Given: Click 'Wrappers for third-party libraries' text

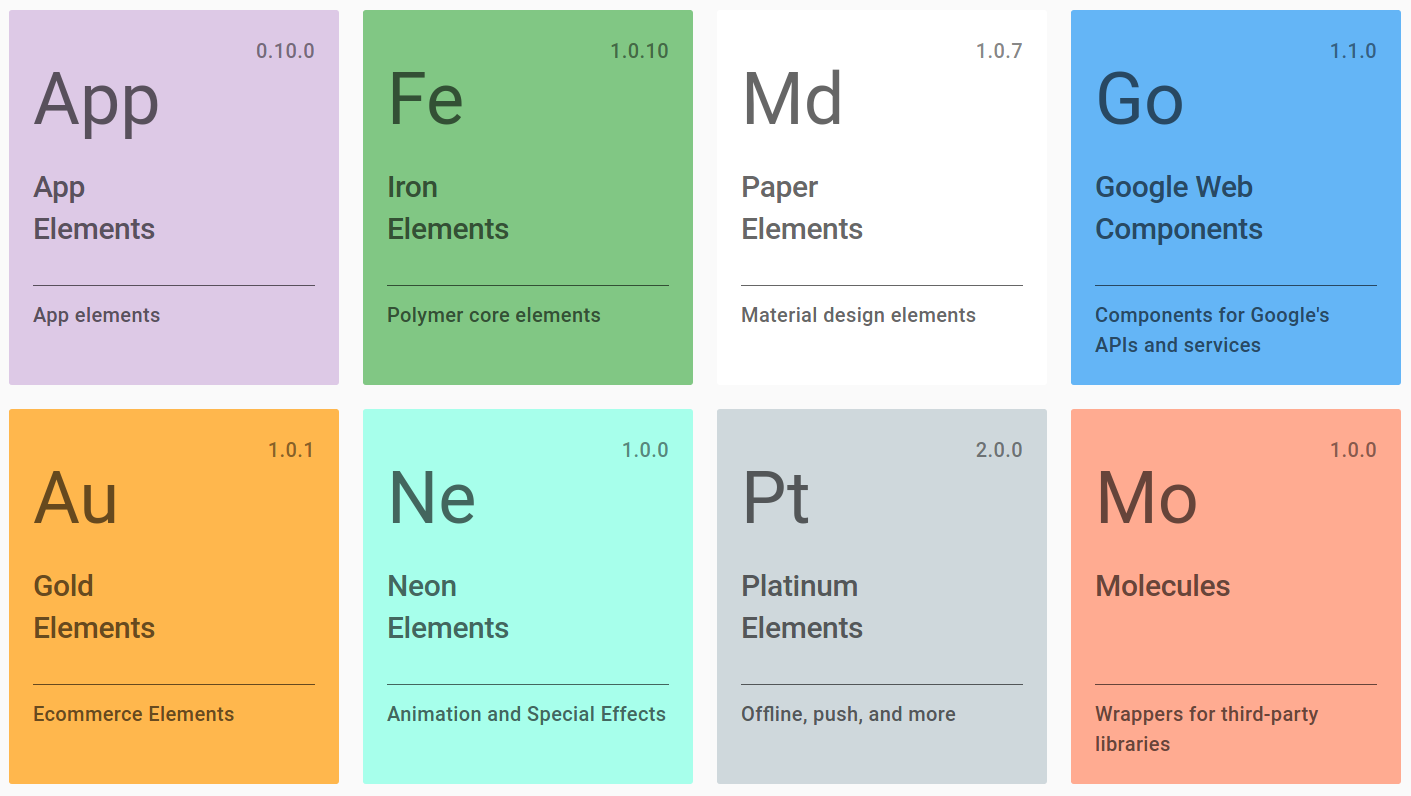Looking at the screenshot, I should 1206,729.
